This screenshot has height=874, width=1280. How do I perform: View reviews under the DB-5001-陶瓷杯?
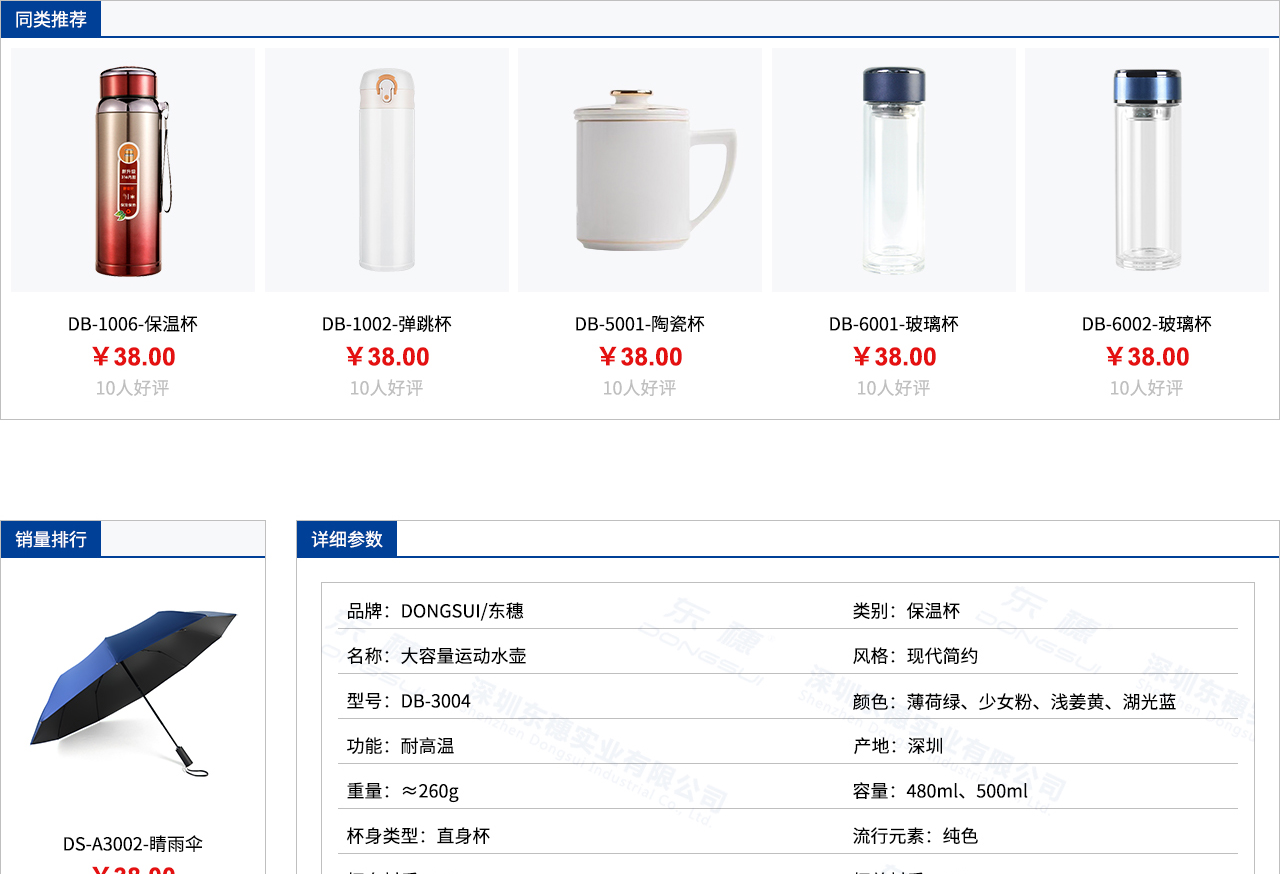tap(640, 388)
